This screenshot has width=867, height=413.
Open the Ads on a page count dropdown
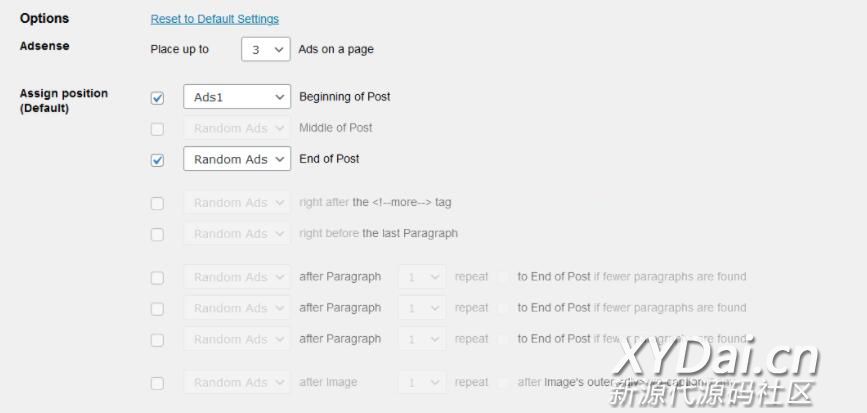[265, 49]
